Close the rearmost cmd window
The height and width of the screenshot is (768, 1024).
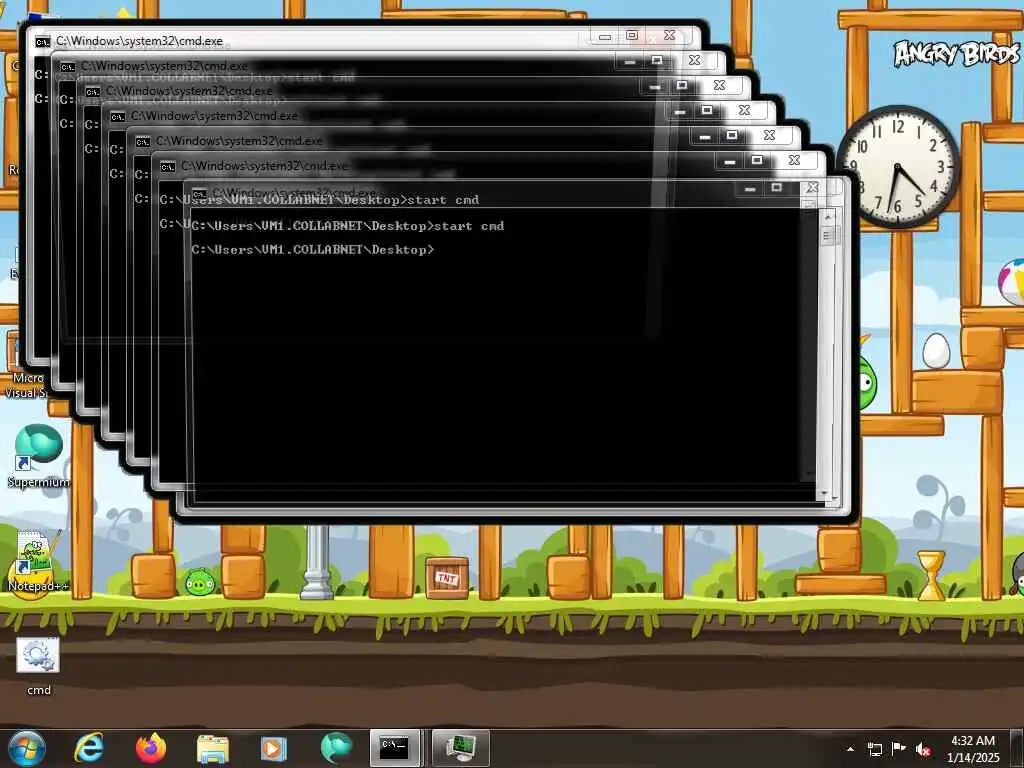(670, 35)
